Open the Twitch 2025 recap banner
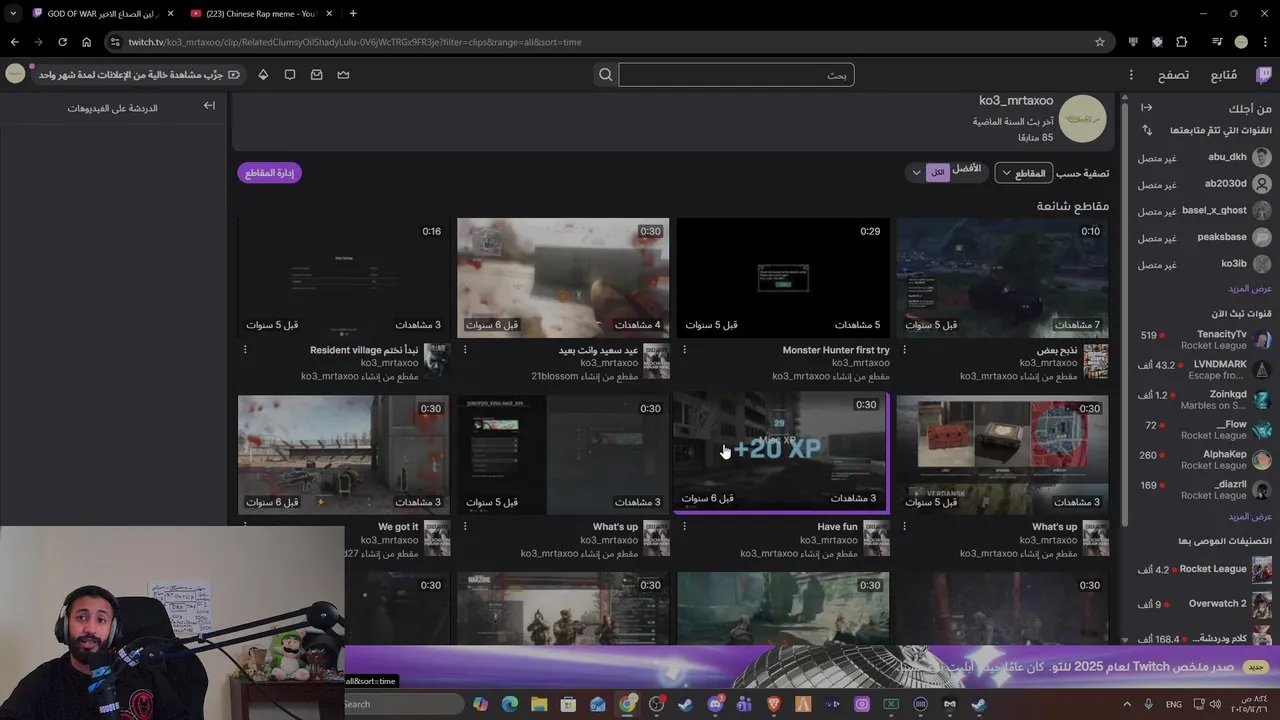 (810, 666)
